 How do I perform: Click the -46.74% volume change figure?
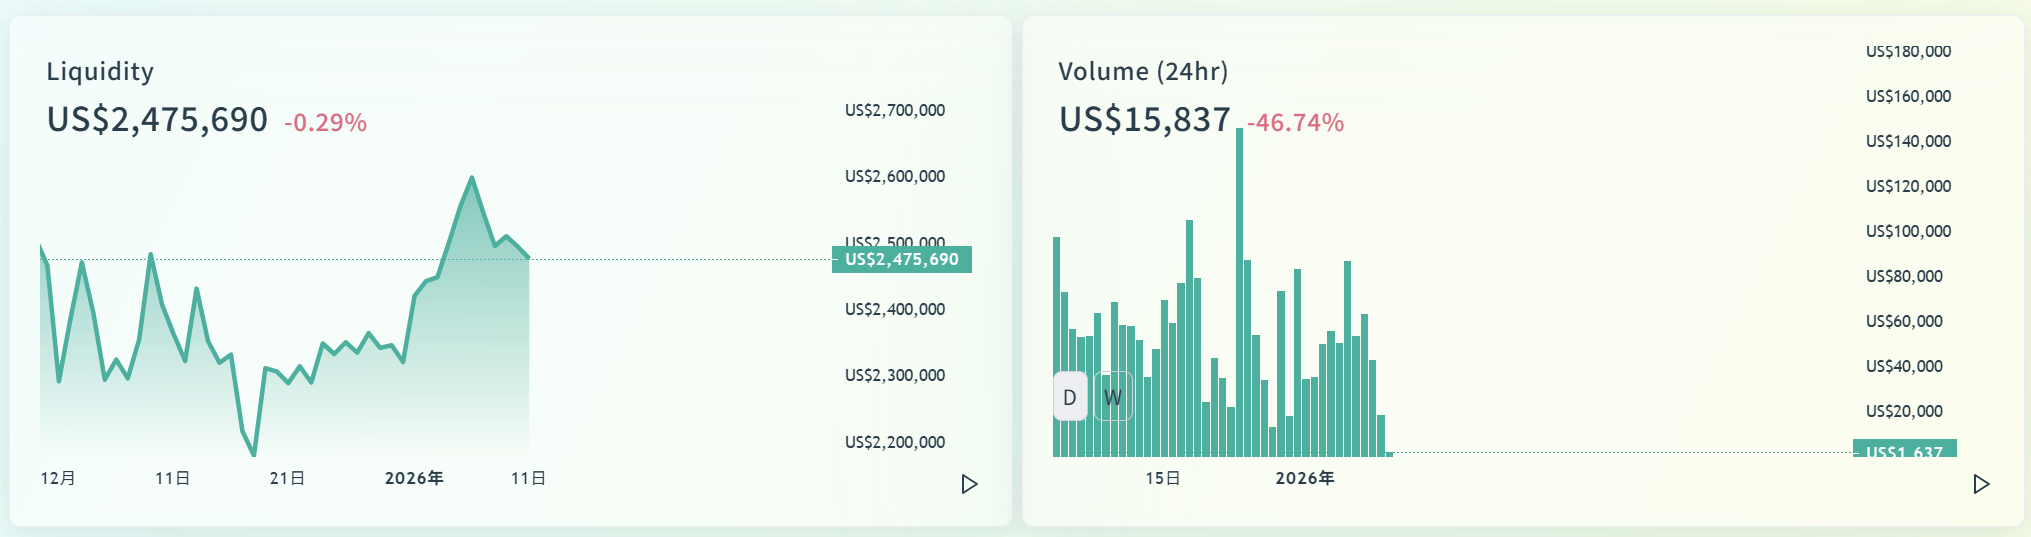tap(1295, 123)
